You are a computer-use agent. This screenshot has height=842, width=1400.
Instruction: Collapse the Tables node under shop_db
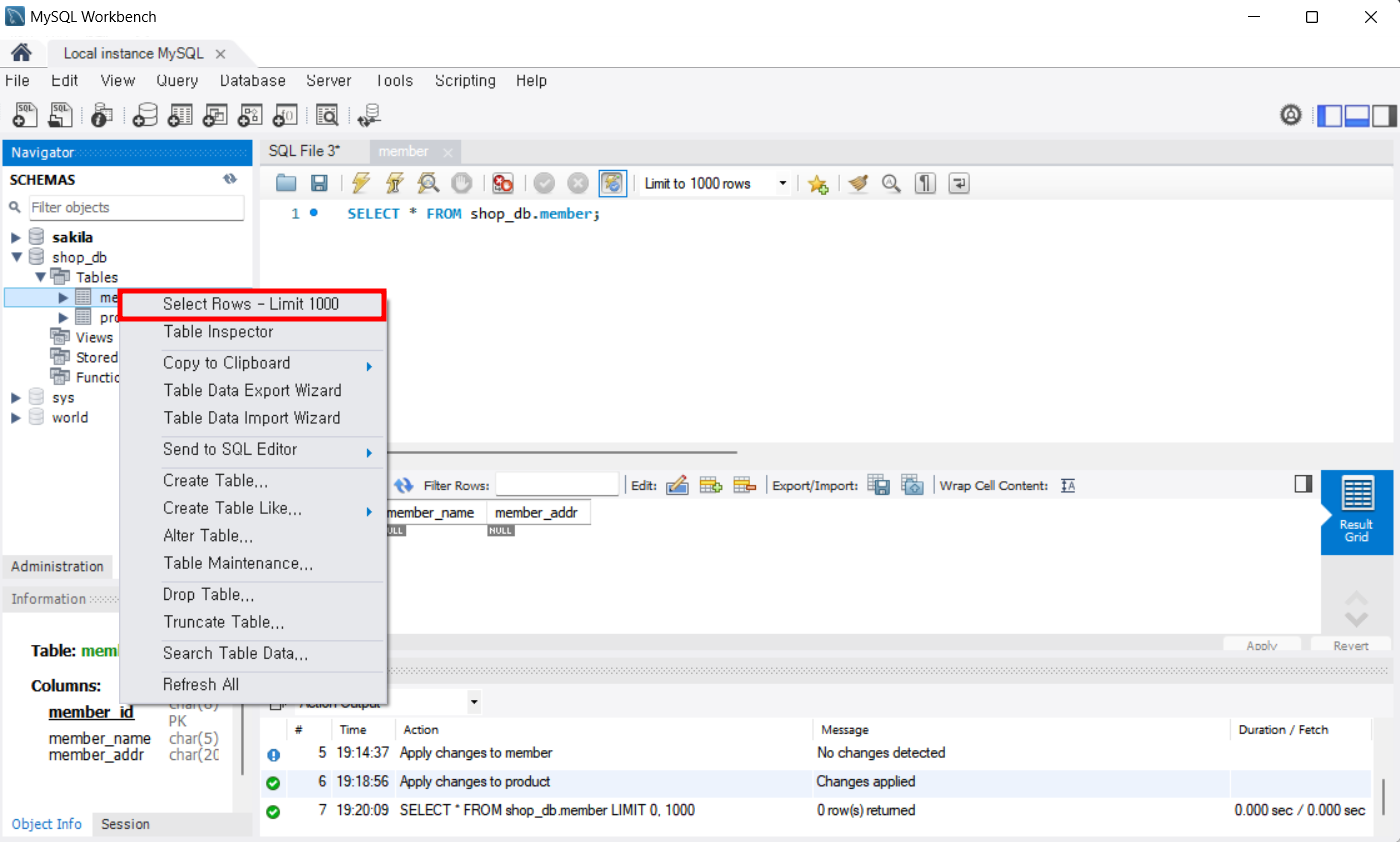[x=40, y=277]
